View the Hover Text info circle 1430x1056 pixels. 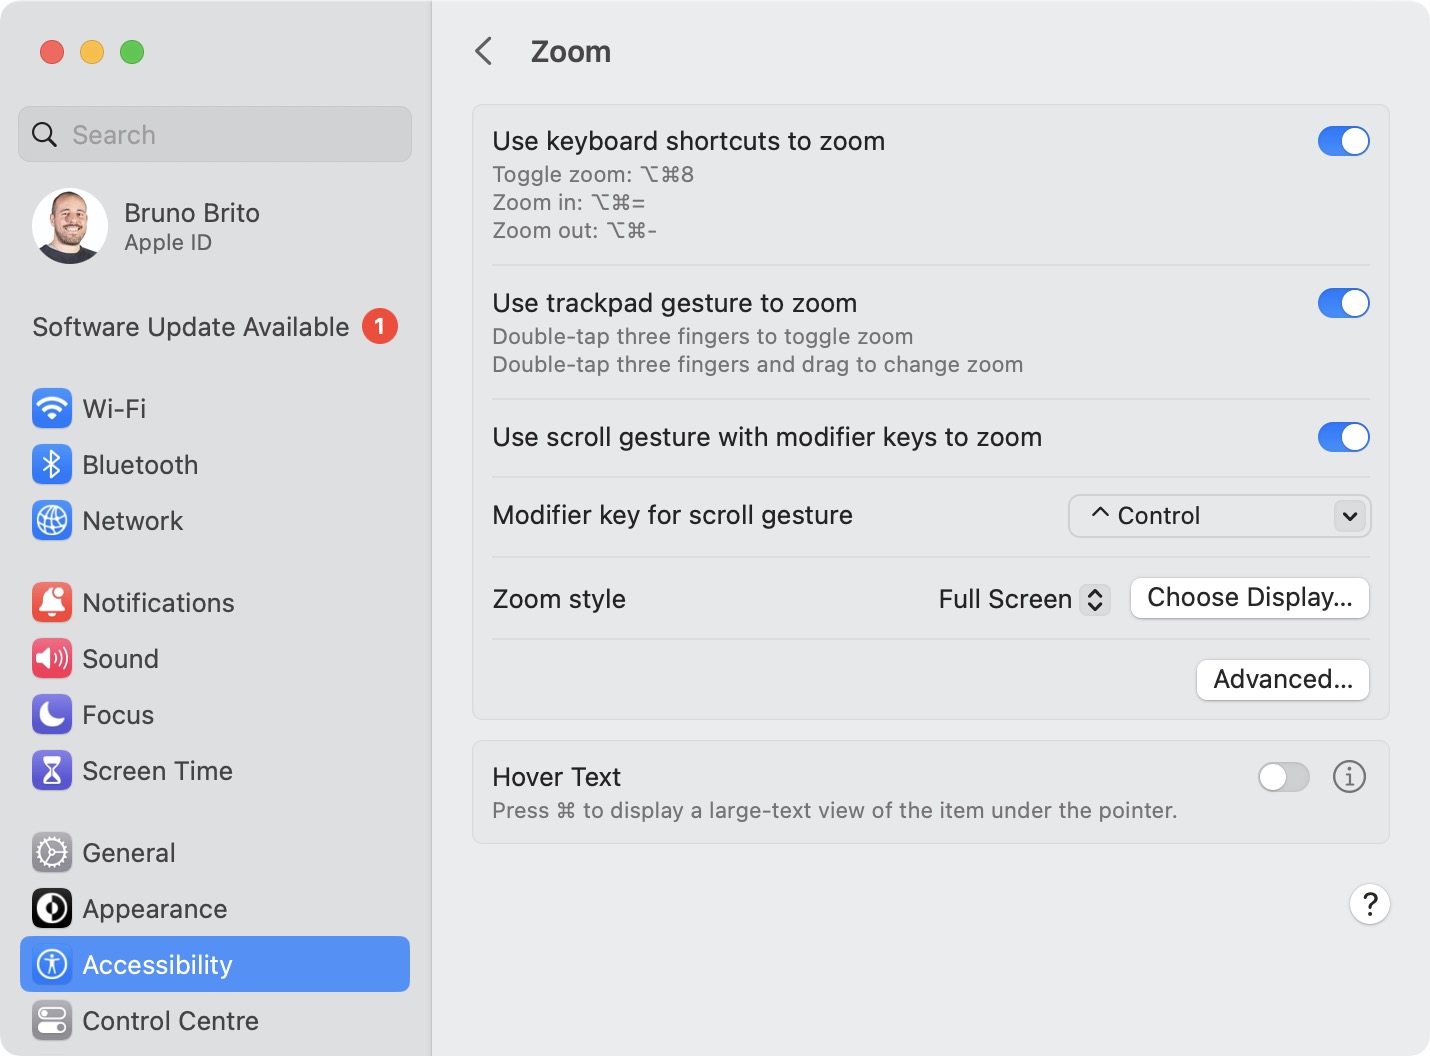click(x=1349, y=777)
